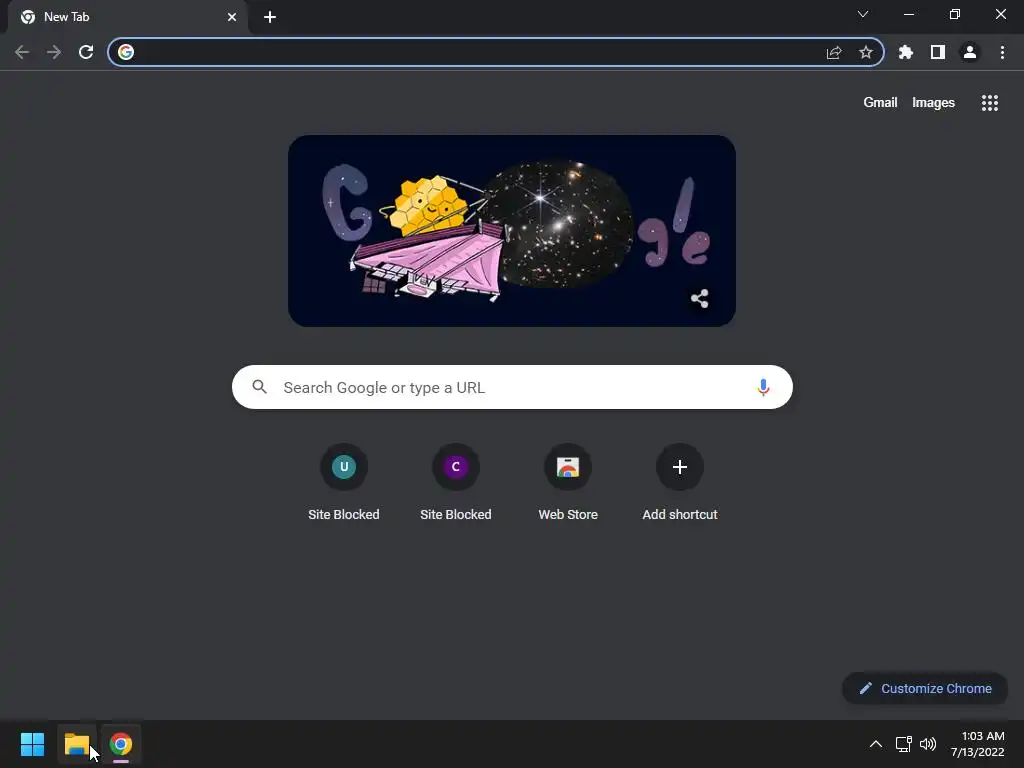Viewport: 1024px width, 768px height.
Task: Open the Google apps grid
Action: pyautogui.click(x=989, y=103)
